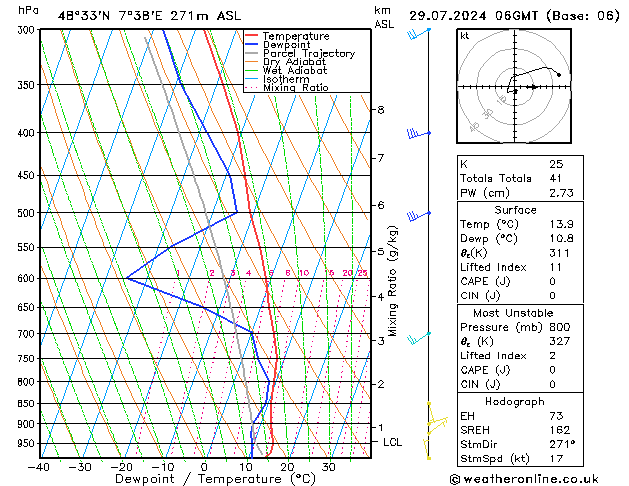
Task: Click the station coordinates '48°33'N 7°38'E'
Action: pyautogui.click(x=110, y=16)
